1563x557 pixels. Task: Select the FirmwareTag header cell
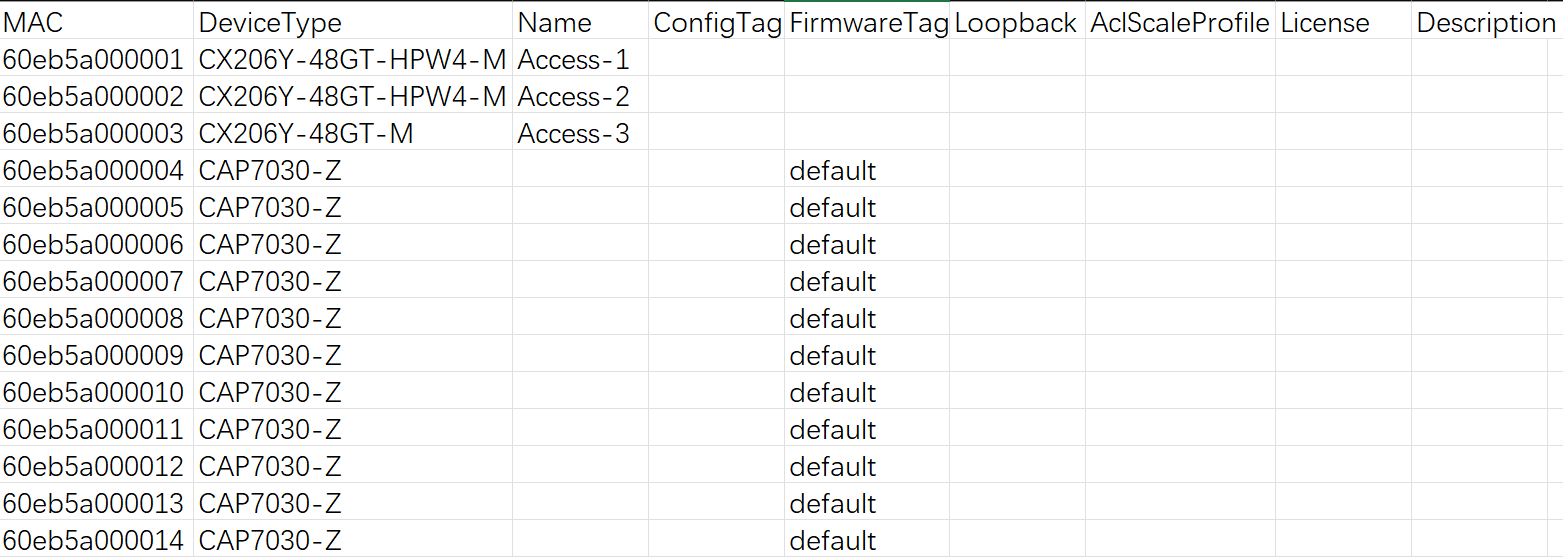pos(867,21)
